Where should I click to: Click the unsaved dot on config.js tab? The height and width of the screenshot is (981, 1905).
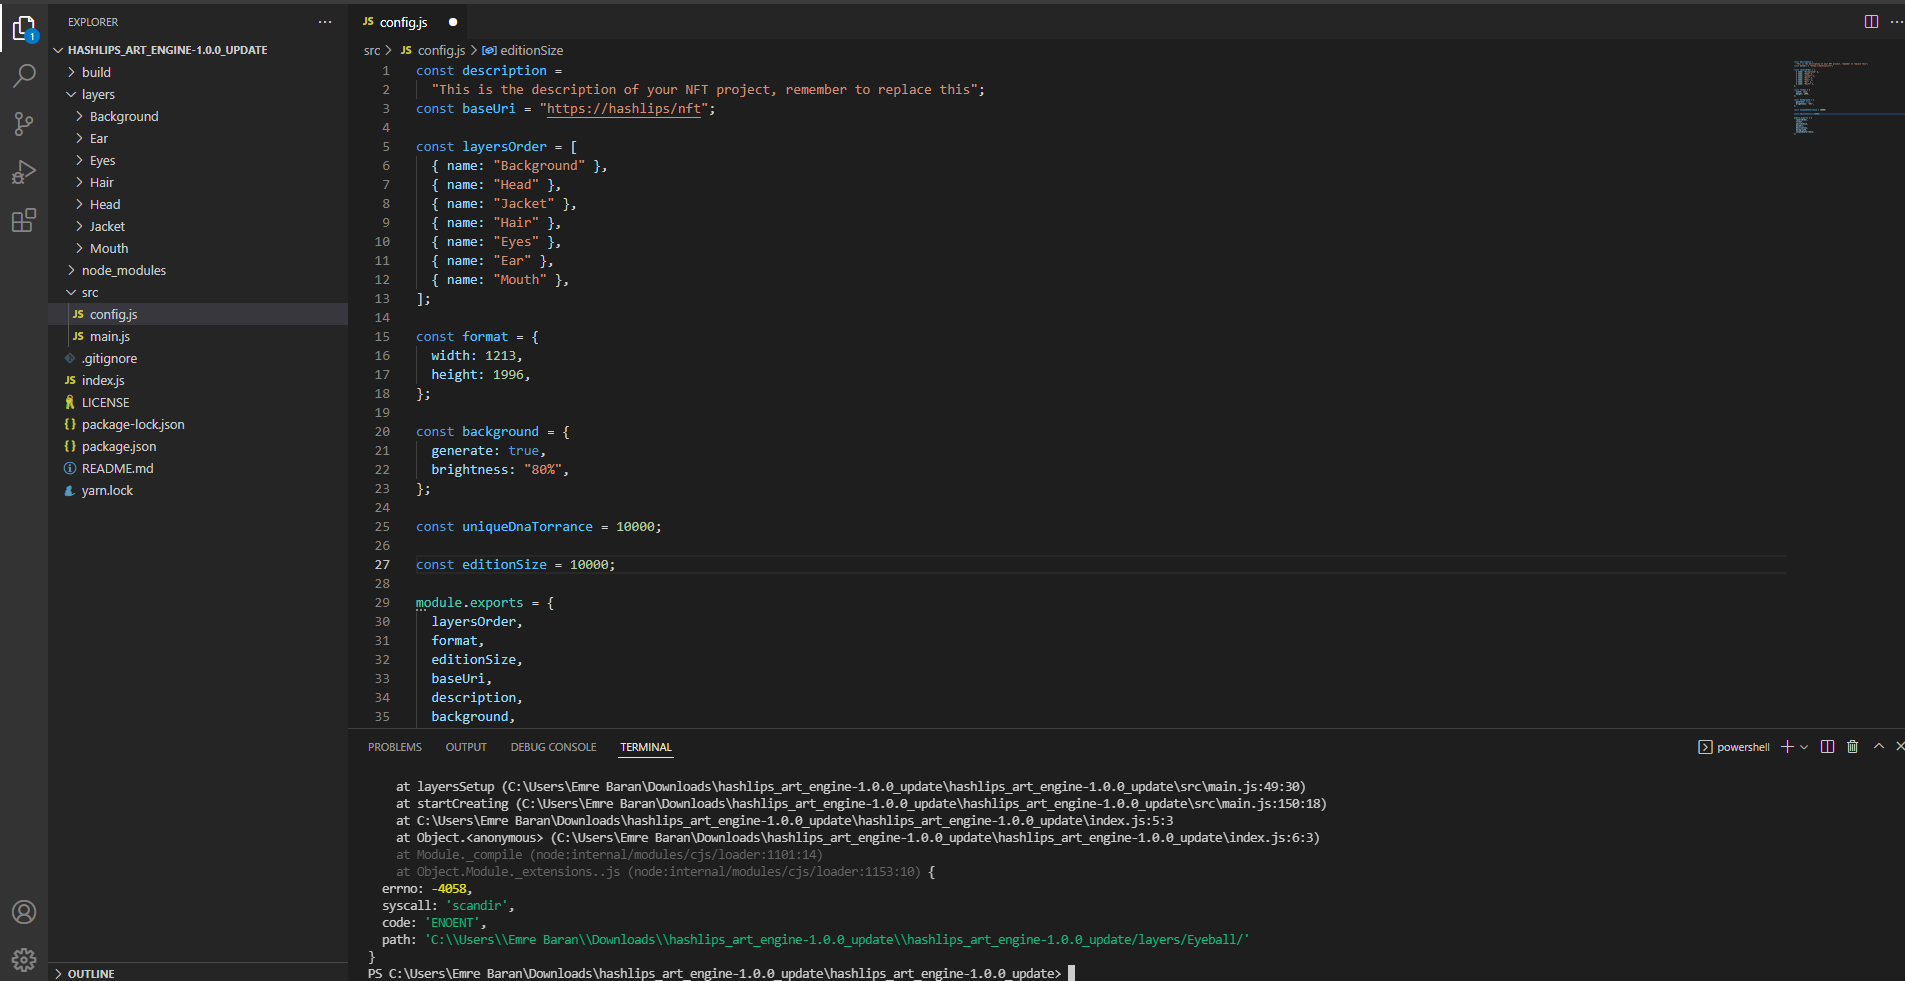453,22
